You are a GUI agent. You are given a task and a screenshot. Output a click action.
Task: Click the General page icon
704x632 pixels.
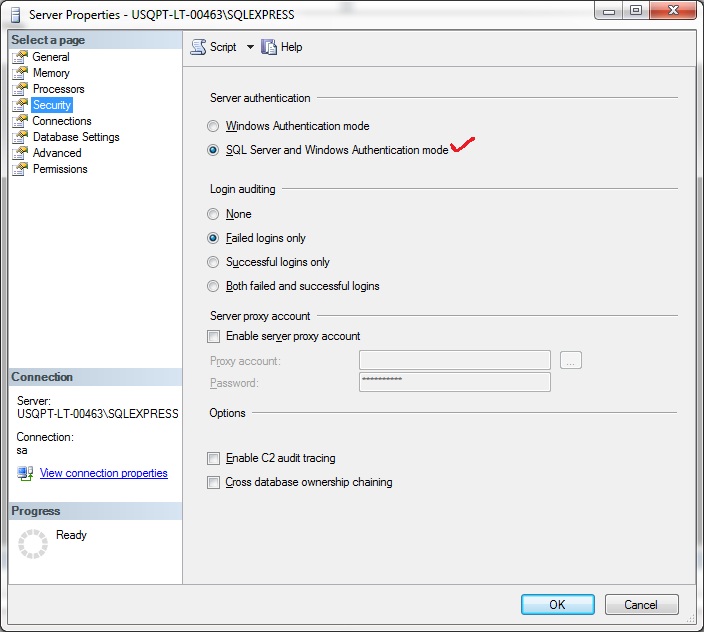(20, 57)
